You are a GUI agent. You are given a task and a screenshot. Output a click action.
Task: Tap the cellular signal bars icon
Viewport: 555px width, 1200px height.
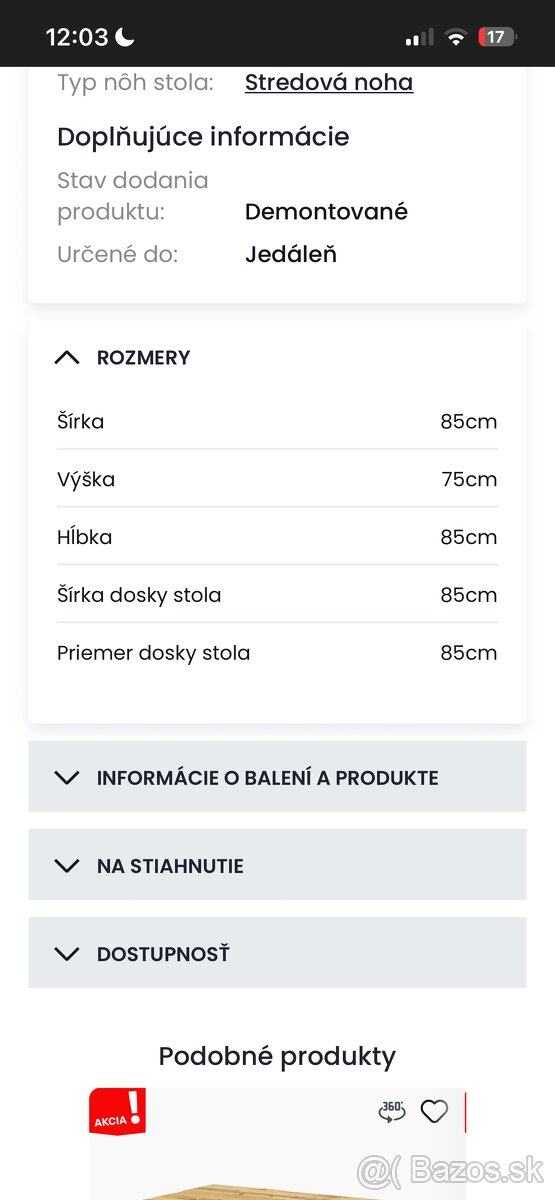coord(419,37)
